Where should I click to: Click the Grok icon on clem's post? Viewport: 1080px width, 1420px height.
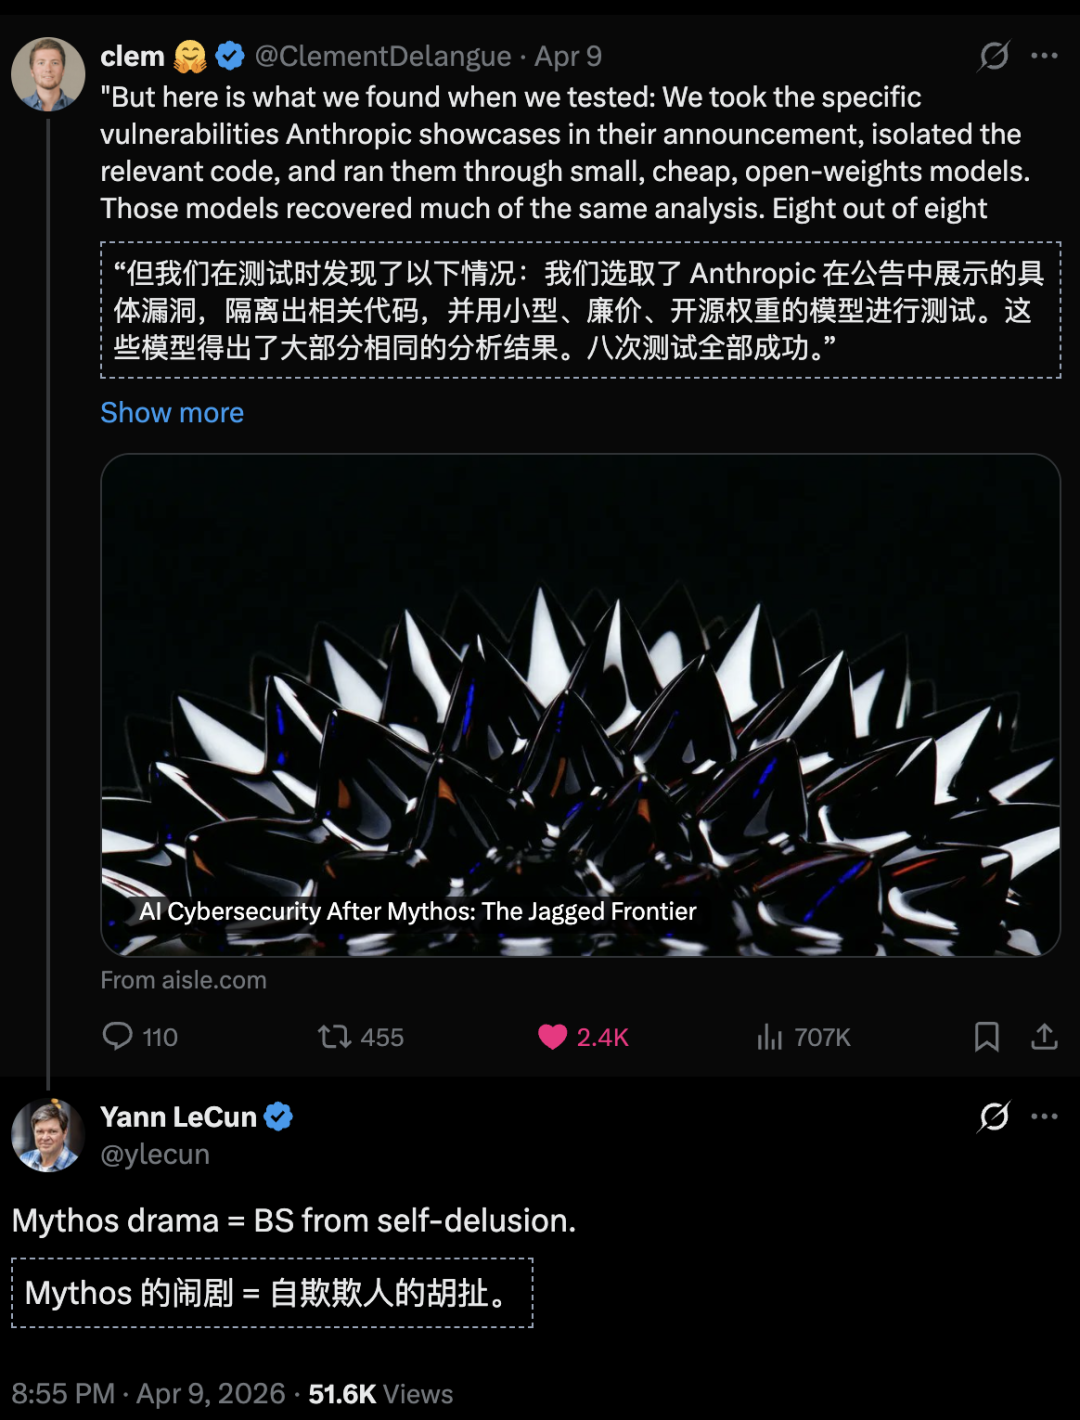pos(993,56)
